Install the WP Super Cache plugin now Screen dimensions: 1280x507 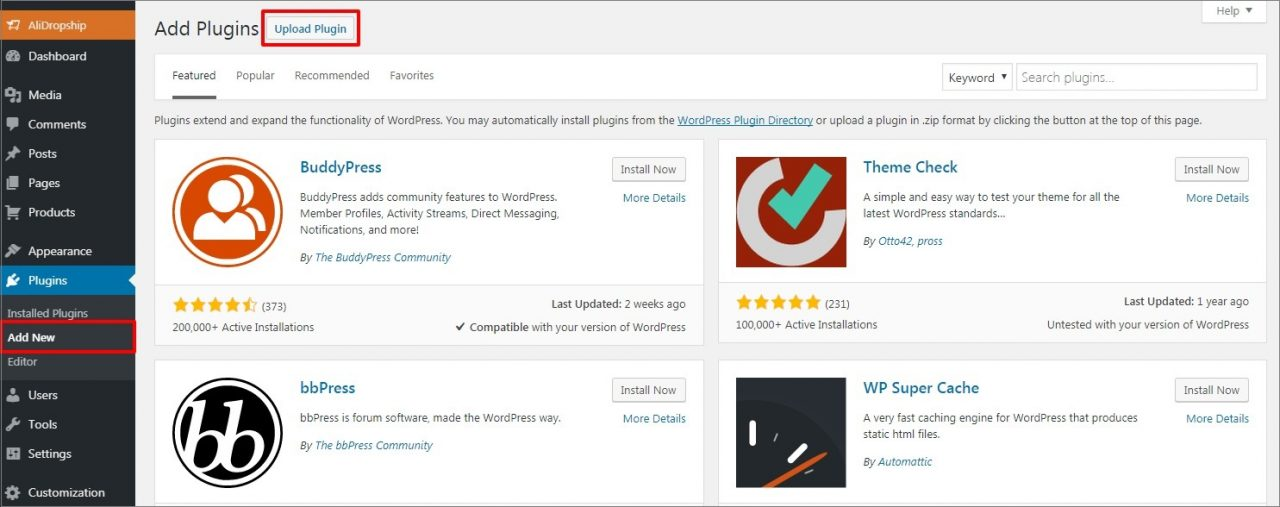(x=1212, y=390)
